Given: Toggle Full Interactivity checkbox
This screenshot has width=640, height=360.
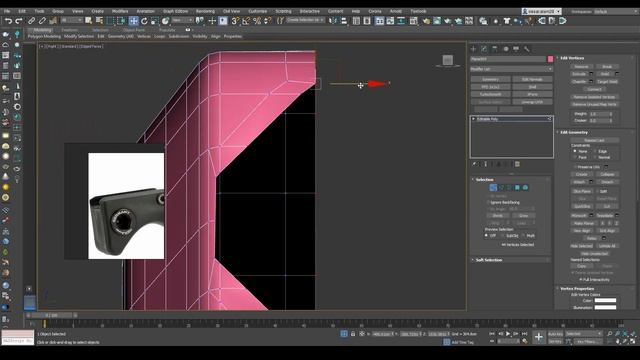Looking at the screenshot, I should point(581,280).
